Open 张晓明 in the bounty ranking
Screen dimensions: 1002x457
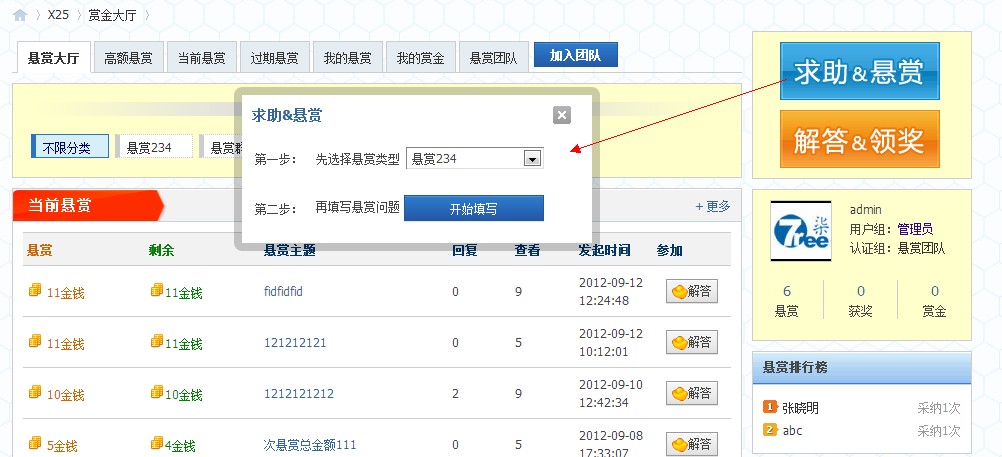[x=800, y=408]
